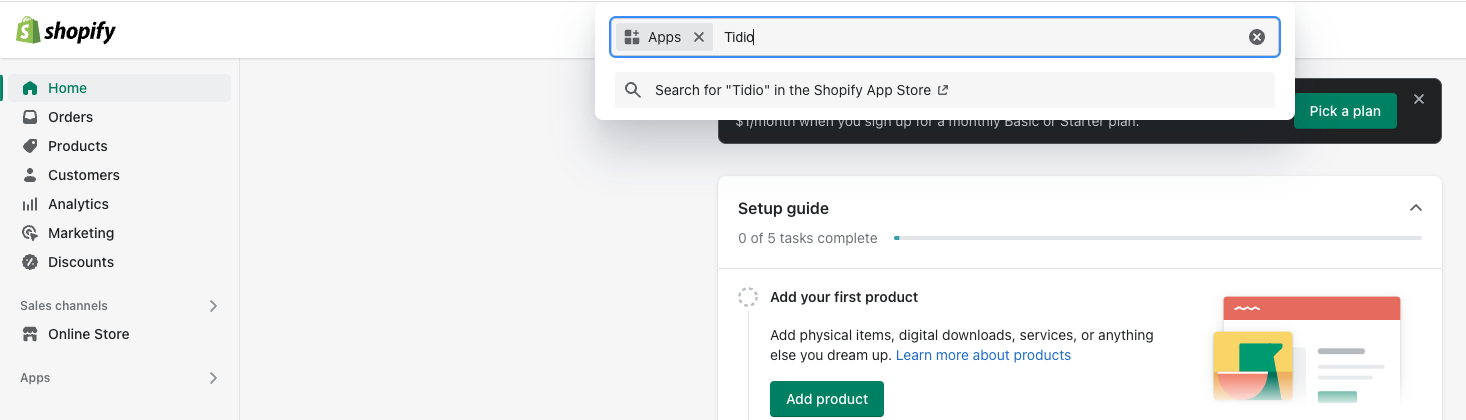Screen dimensions: 1466x420
Task: Click the Products tag icon
Action: click(x=30, y=146)
